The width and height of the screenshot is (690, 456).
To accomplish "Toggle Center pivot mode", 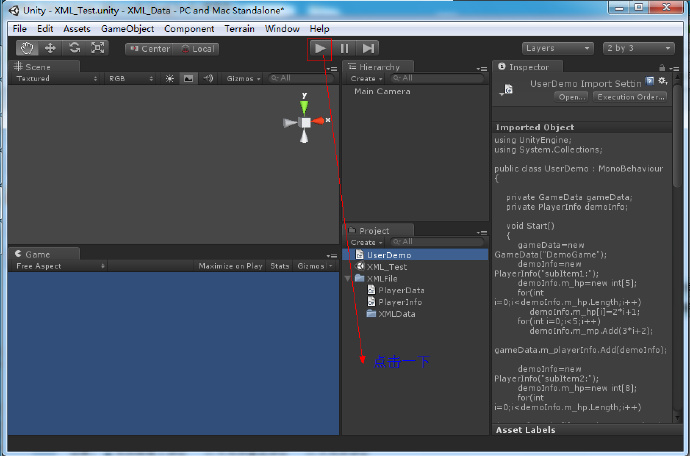I will click(x=150, y=49).
